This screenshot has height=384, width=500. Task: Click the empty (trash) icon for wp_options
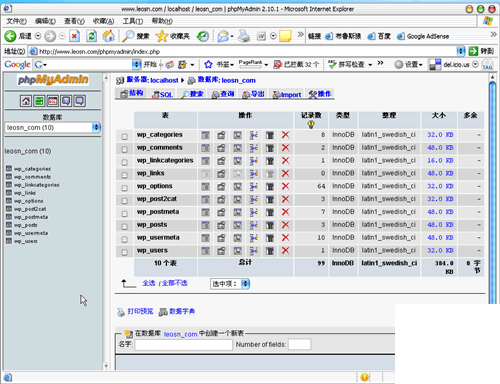270,186
